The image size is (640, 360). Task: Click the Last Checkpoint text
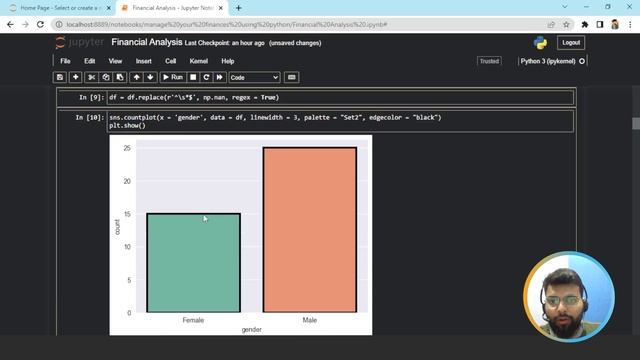click(224, 43)
